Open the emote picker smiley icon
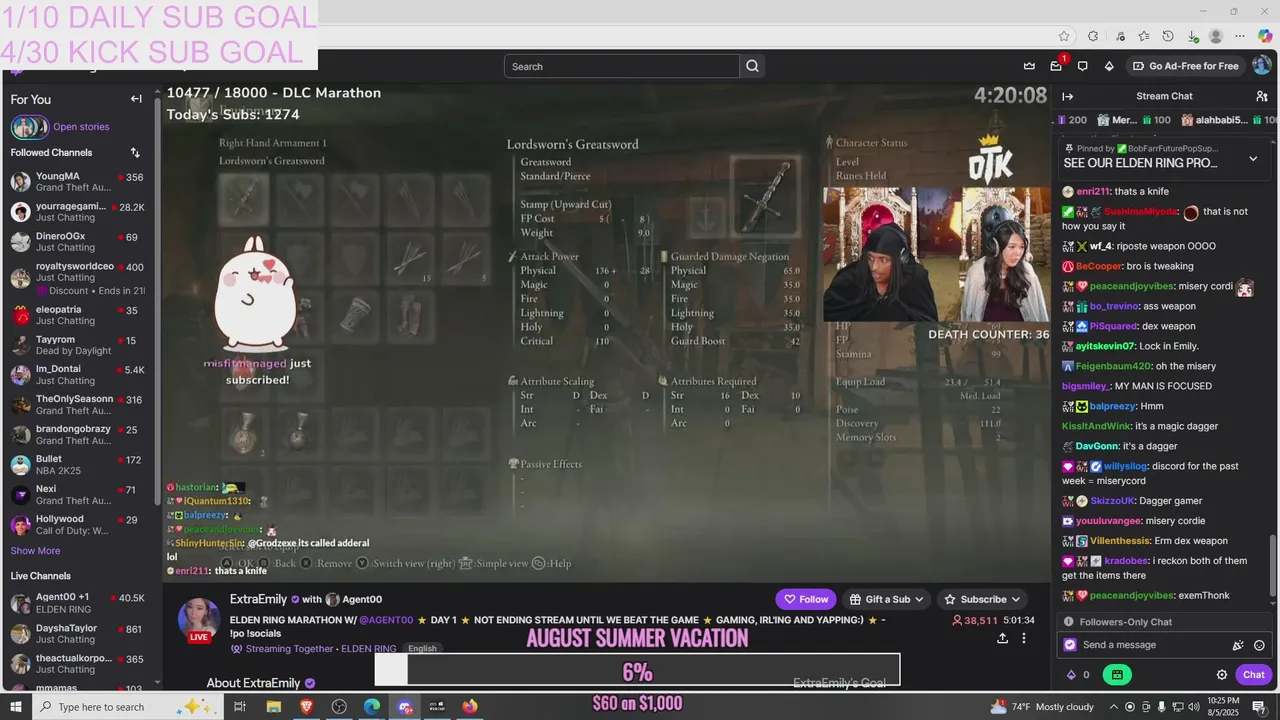Viewport: 1280px width, 720px height. (1259, 645)
